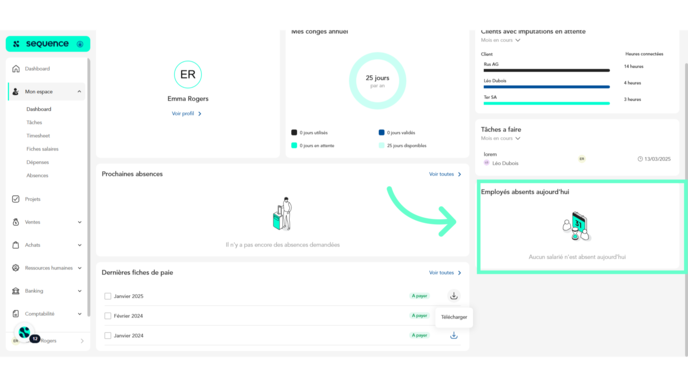Click A payer badge on Février 2024 row
The height and width of the screenshot is (387, 688).
tap(419, 315)
